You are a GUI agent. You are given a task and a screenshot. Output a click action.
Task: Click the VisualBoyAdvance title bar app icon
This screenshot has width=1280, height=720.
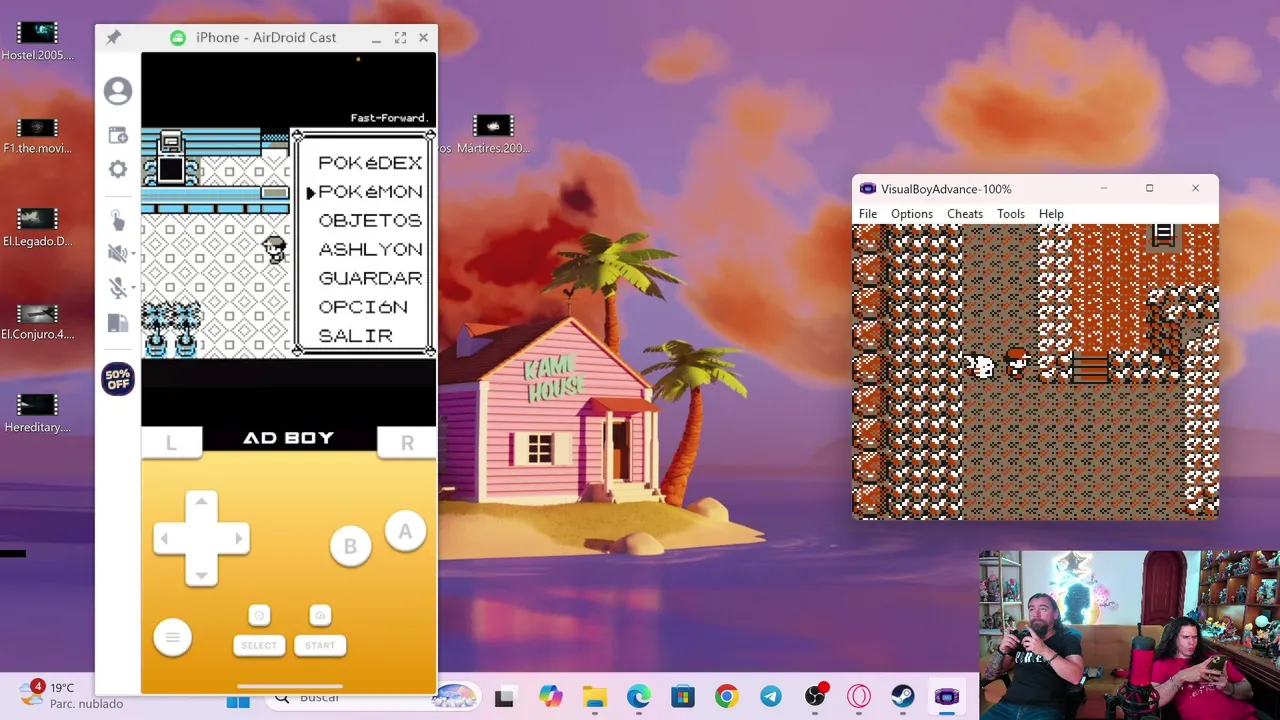pyautogui.click(x=867, y=188)
